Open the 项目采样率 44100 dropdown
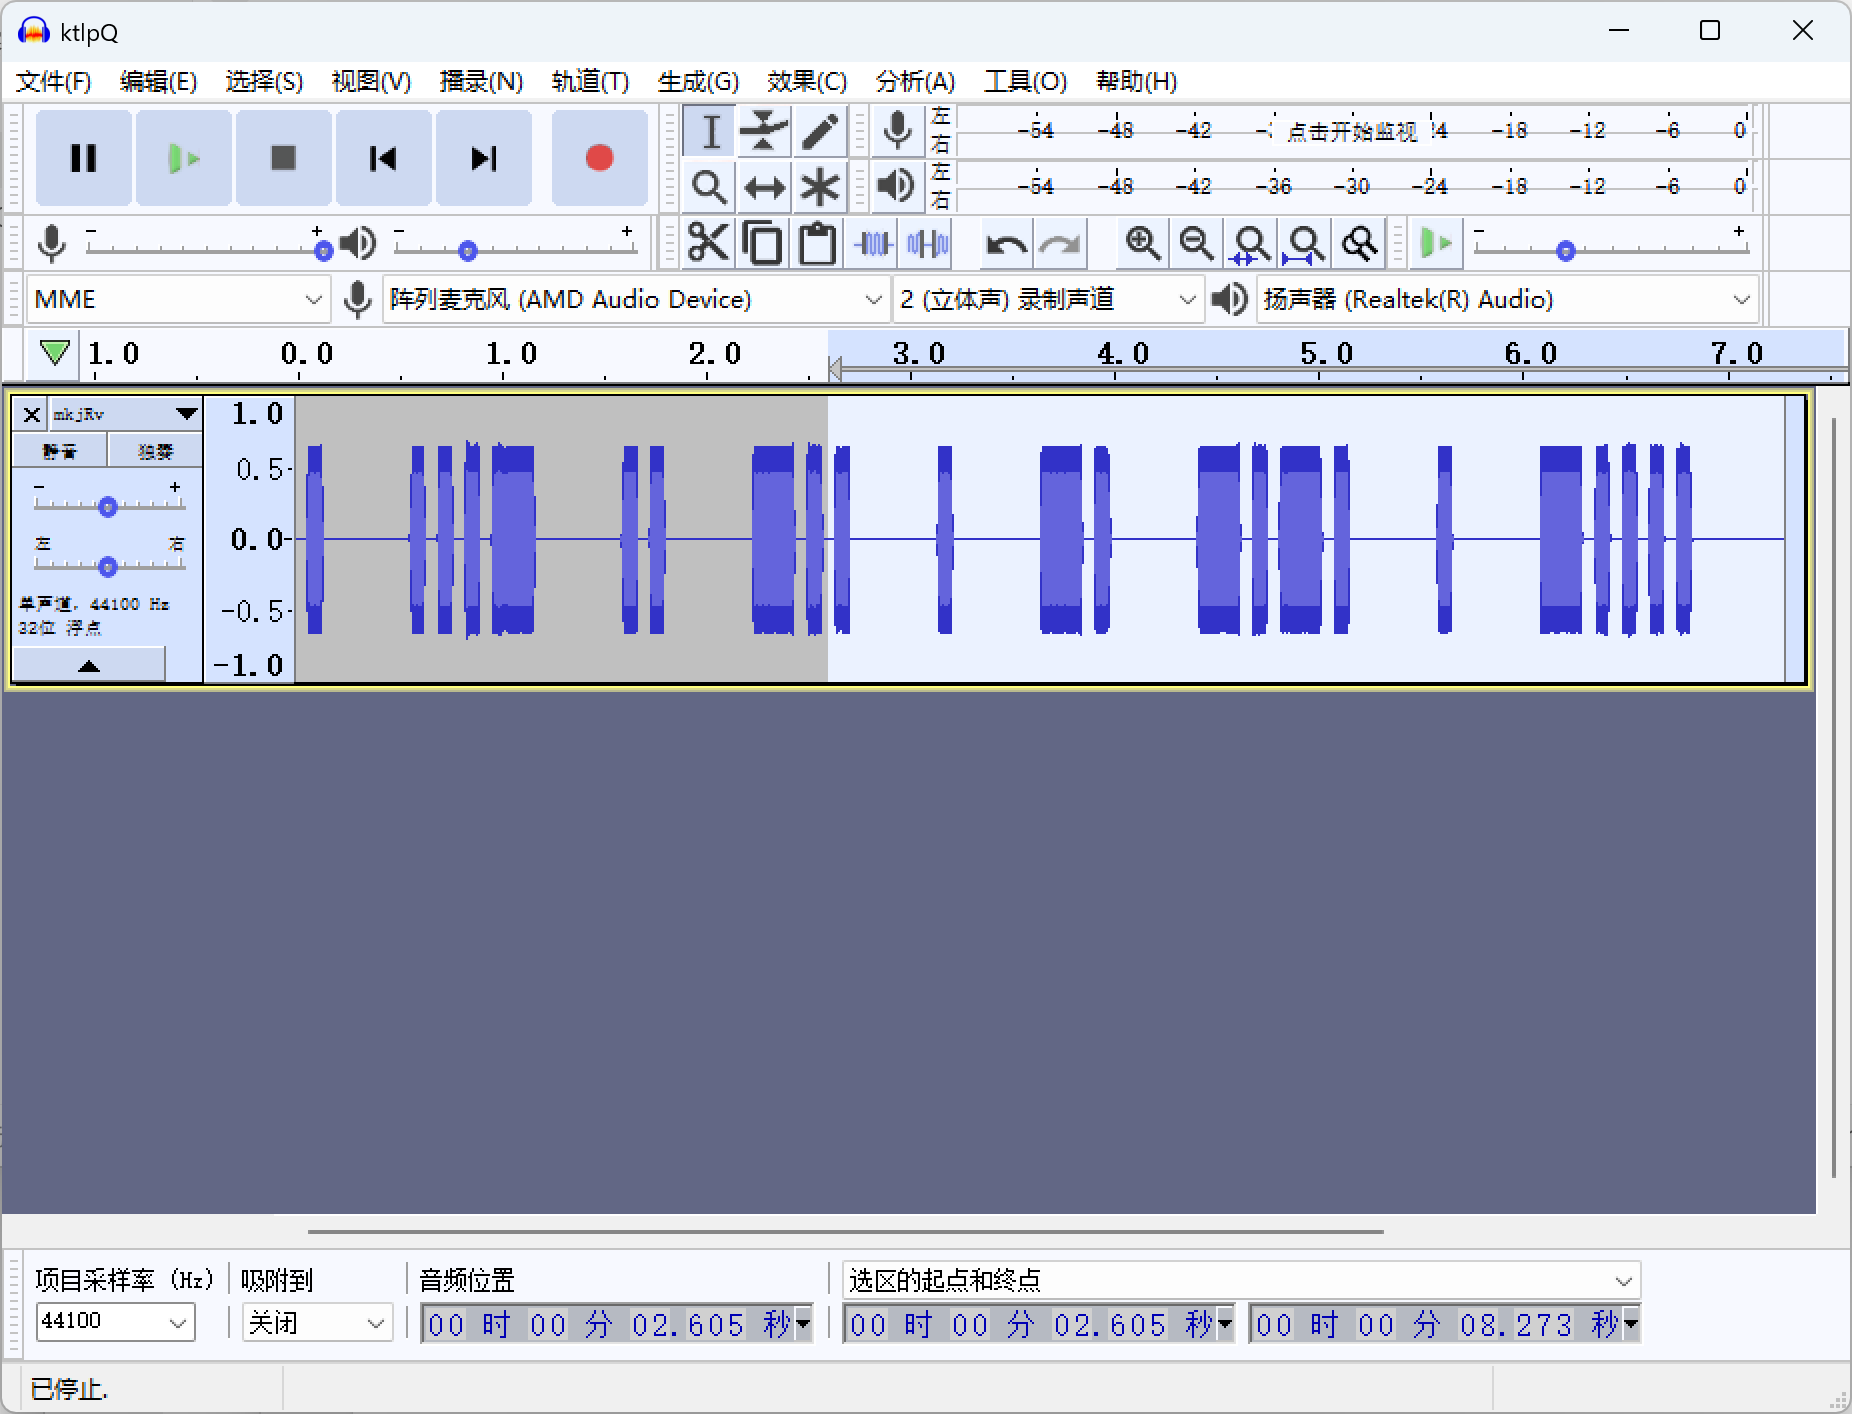This screenshot has height=1414, width=1852. point(115,1322)
